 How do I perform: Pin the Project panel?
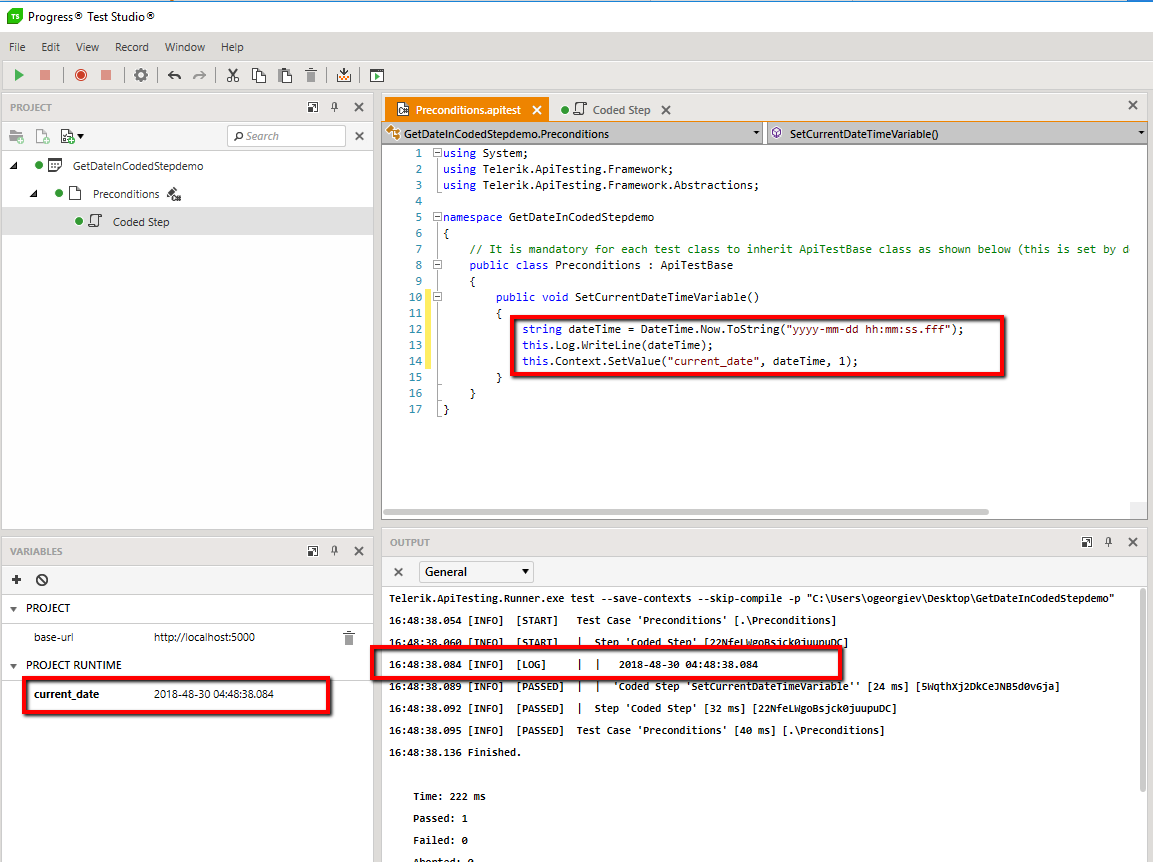click(335, 107)
